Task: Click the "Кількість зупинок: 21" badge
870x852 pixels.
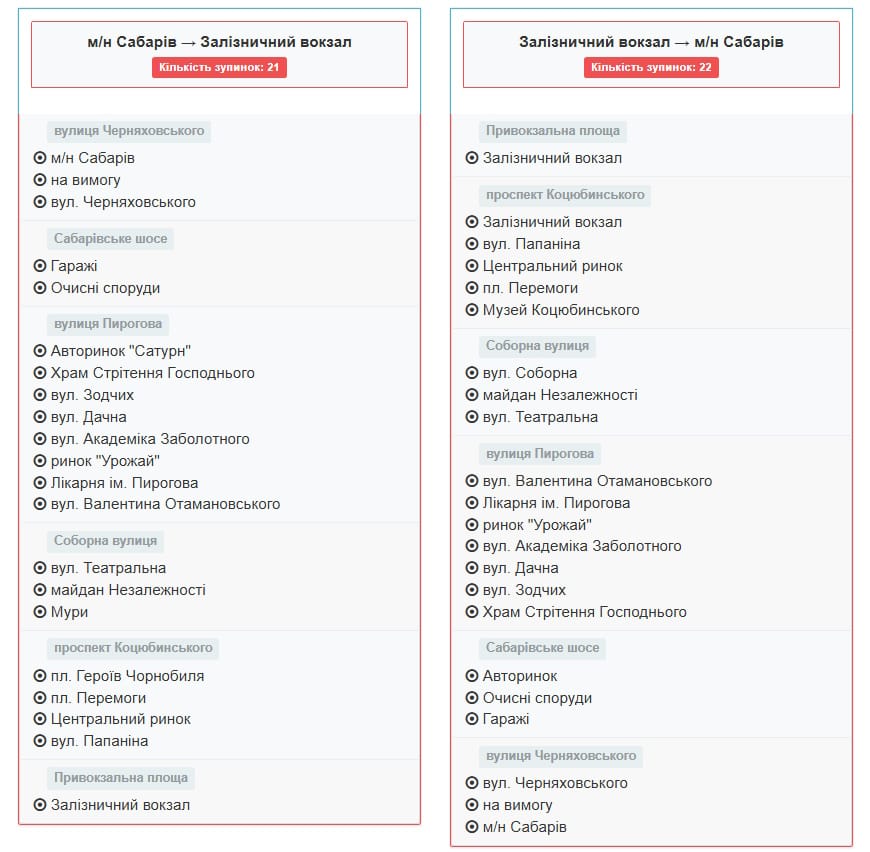Action: point(219,67)
